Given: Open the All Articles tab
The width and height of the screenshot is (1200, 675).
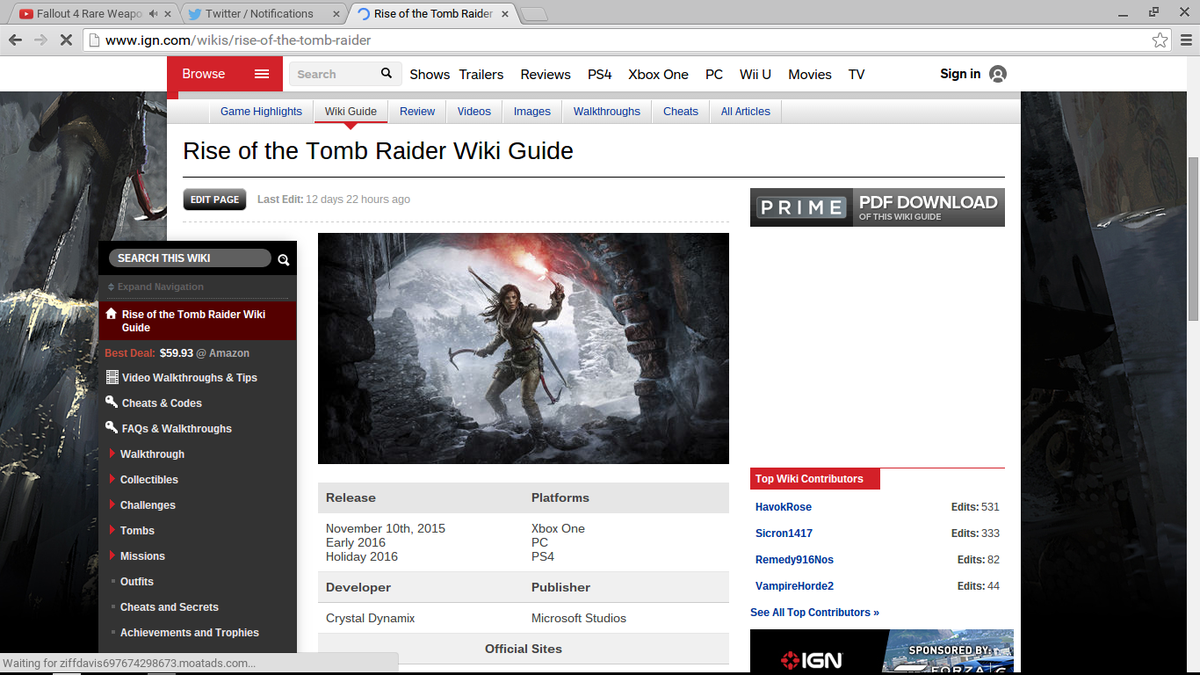Looking at the screenshot, I should point(746,111).
